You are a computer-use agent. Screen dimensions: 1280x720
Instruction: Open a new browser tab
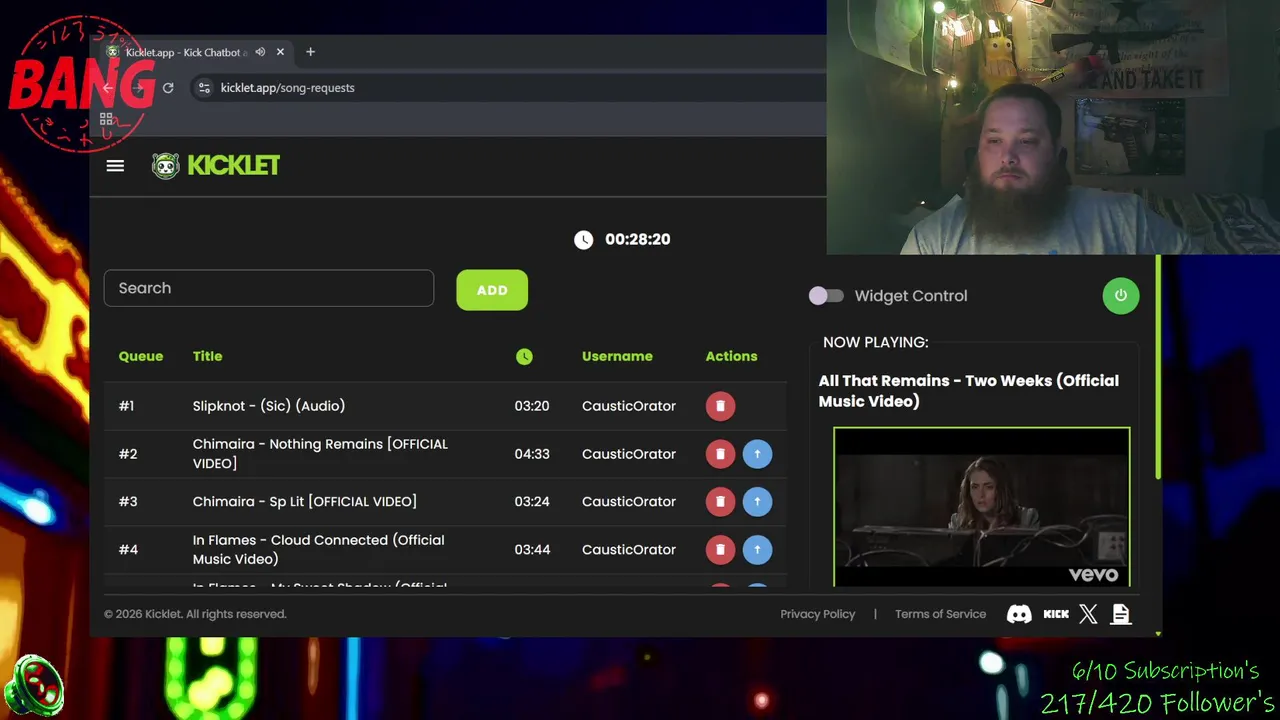point(310,52)
